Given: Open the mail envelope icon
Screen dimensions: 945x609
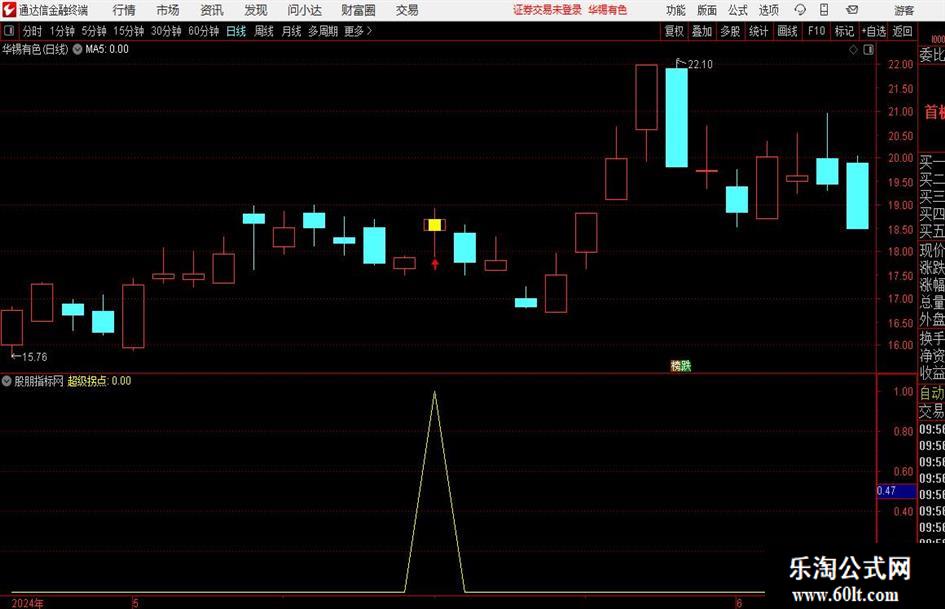Looking at the screenshot, I should click(852, 10).
